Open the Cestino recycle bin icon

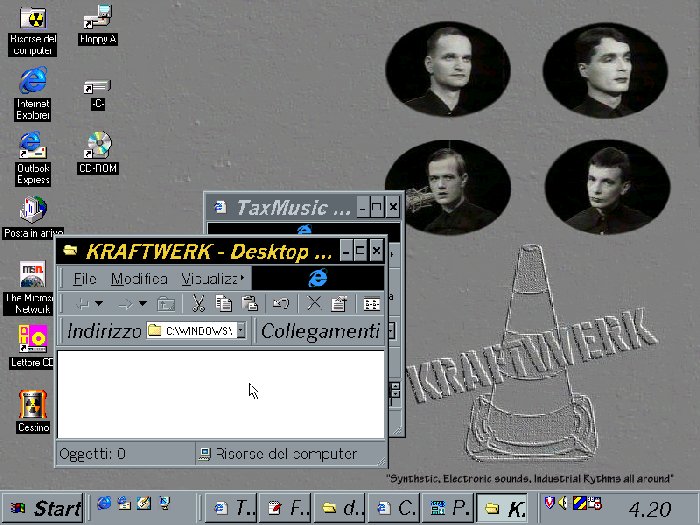tap(33, 407)
